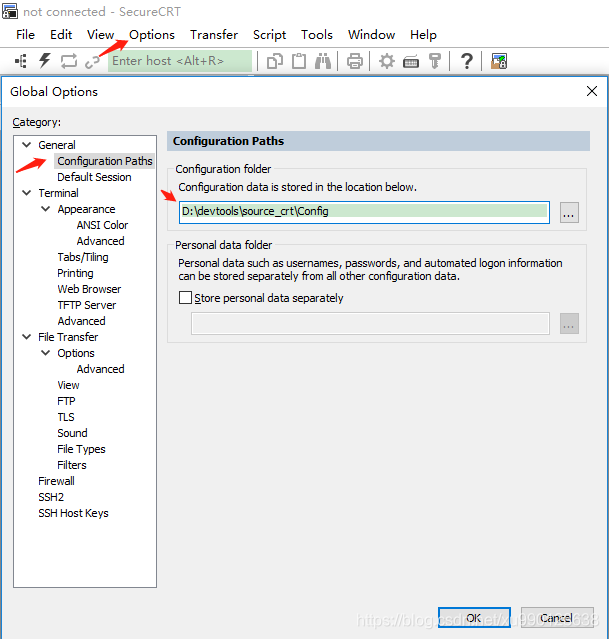
Task: Collapse the File Transfer category node
Action: [x=26, y=337]
